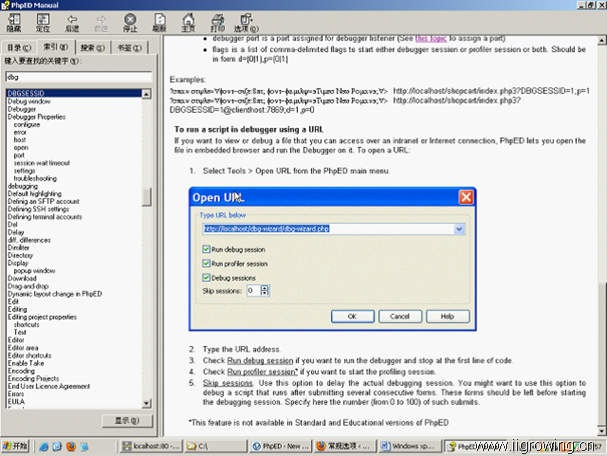Open the Bookmarks (书签) tab
Viewport: 607px width, 456px height.
[x=129, y=48]
